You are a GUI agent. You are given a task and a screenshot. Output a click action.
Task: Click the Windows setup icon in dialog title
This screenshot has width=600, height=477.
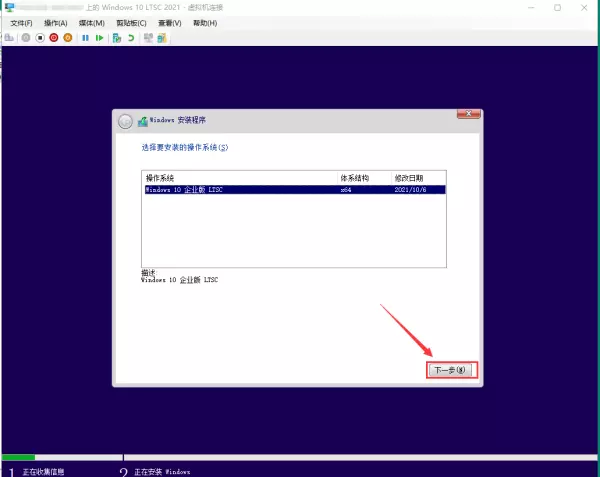(143, 121)
